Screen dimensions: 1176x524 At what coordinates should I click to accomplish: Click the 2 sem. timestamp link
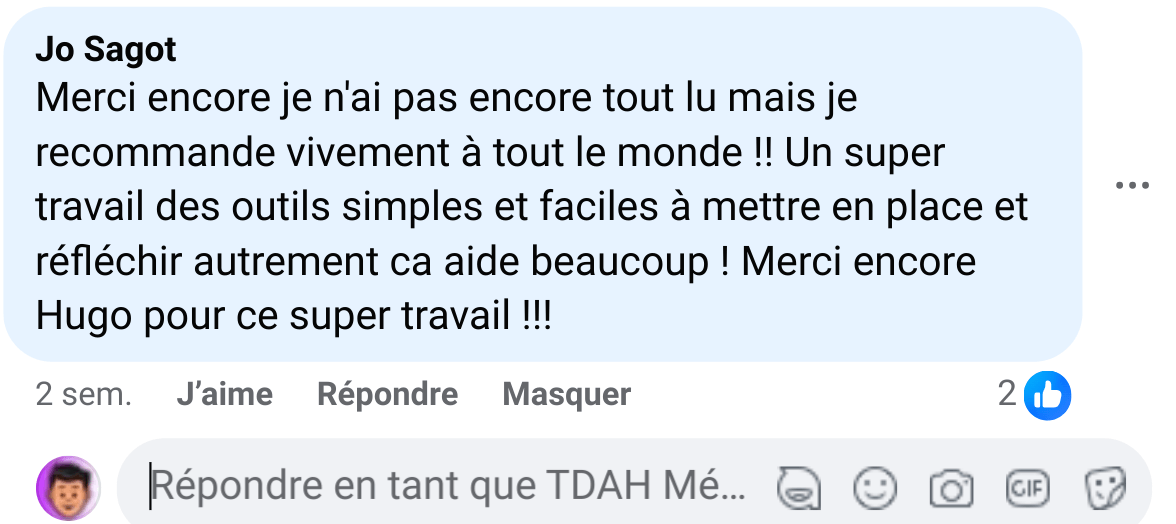[x=83, y=394]
